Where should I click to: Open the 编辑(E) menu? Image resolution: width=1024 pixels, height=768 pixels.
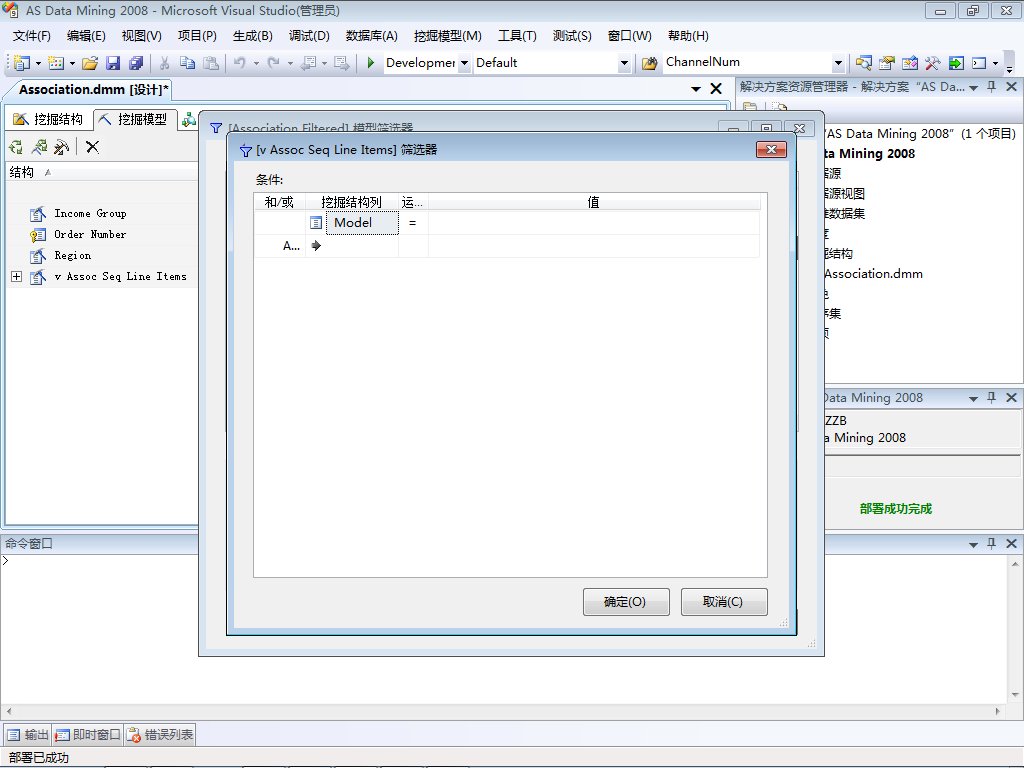86,36
